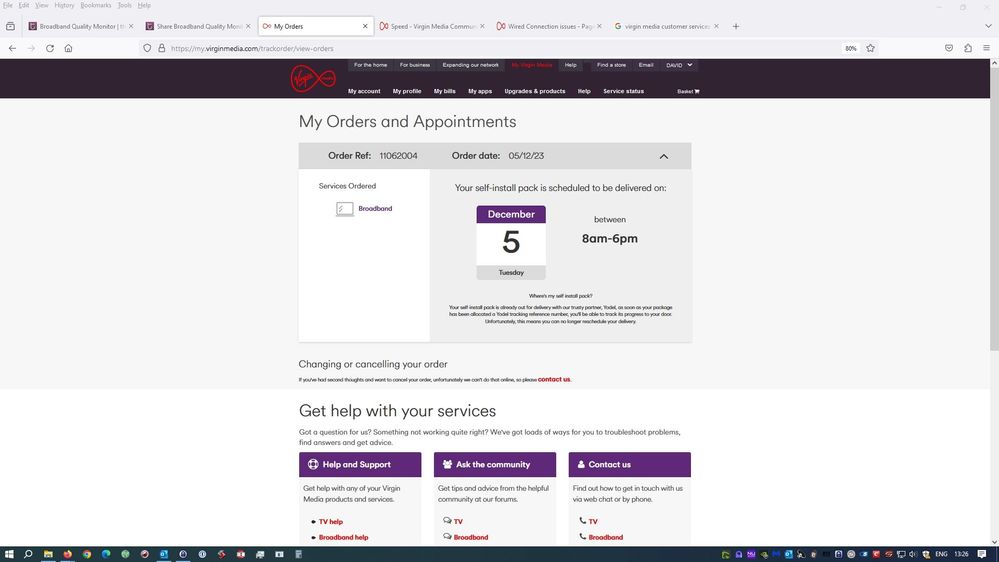Viewport: 999px width, 562px height.
Task: Open the purple Contact us button
Action: [629, 465]
